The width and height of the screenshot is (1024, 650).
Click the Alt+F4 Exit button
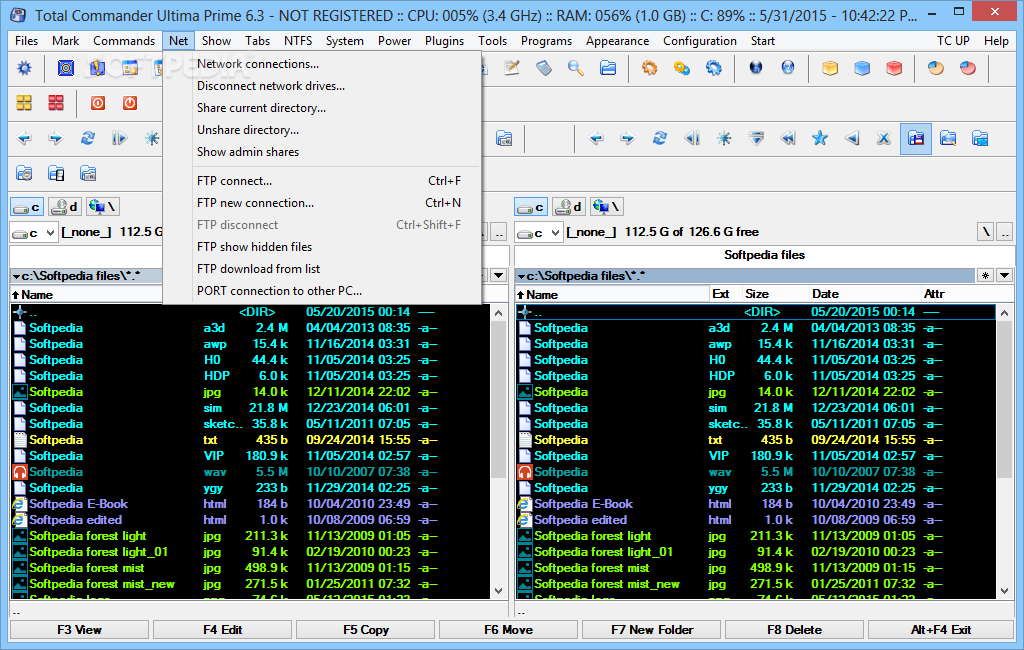coord(940,630)
